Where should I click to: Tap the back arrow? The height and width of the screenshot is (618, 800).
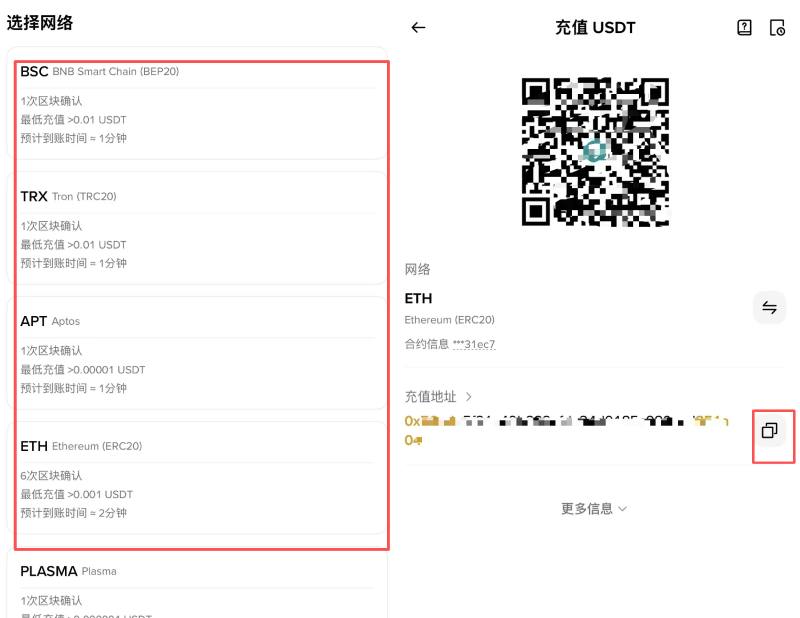[417, 28]
